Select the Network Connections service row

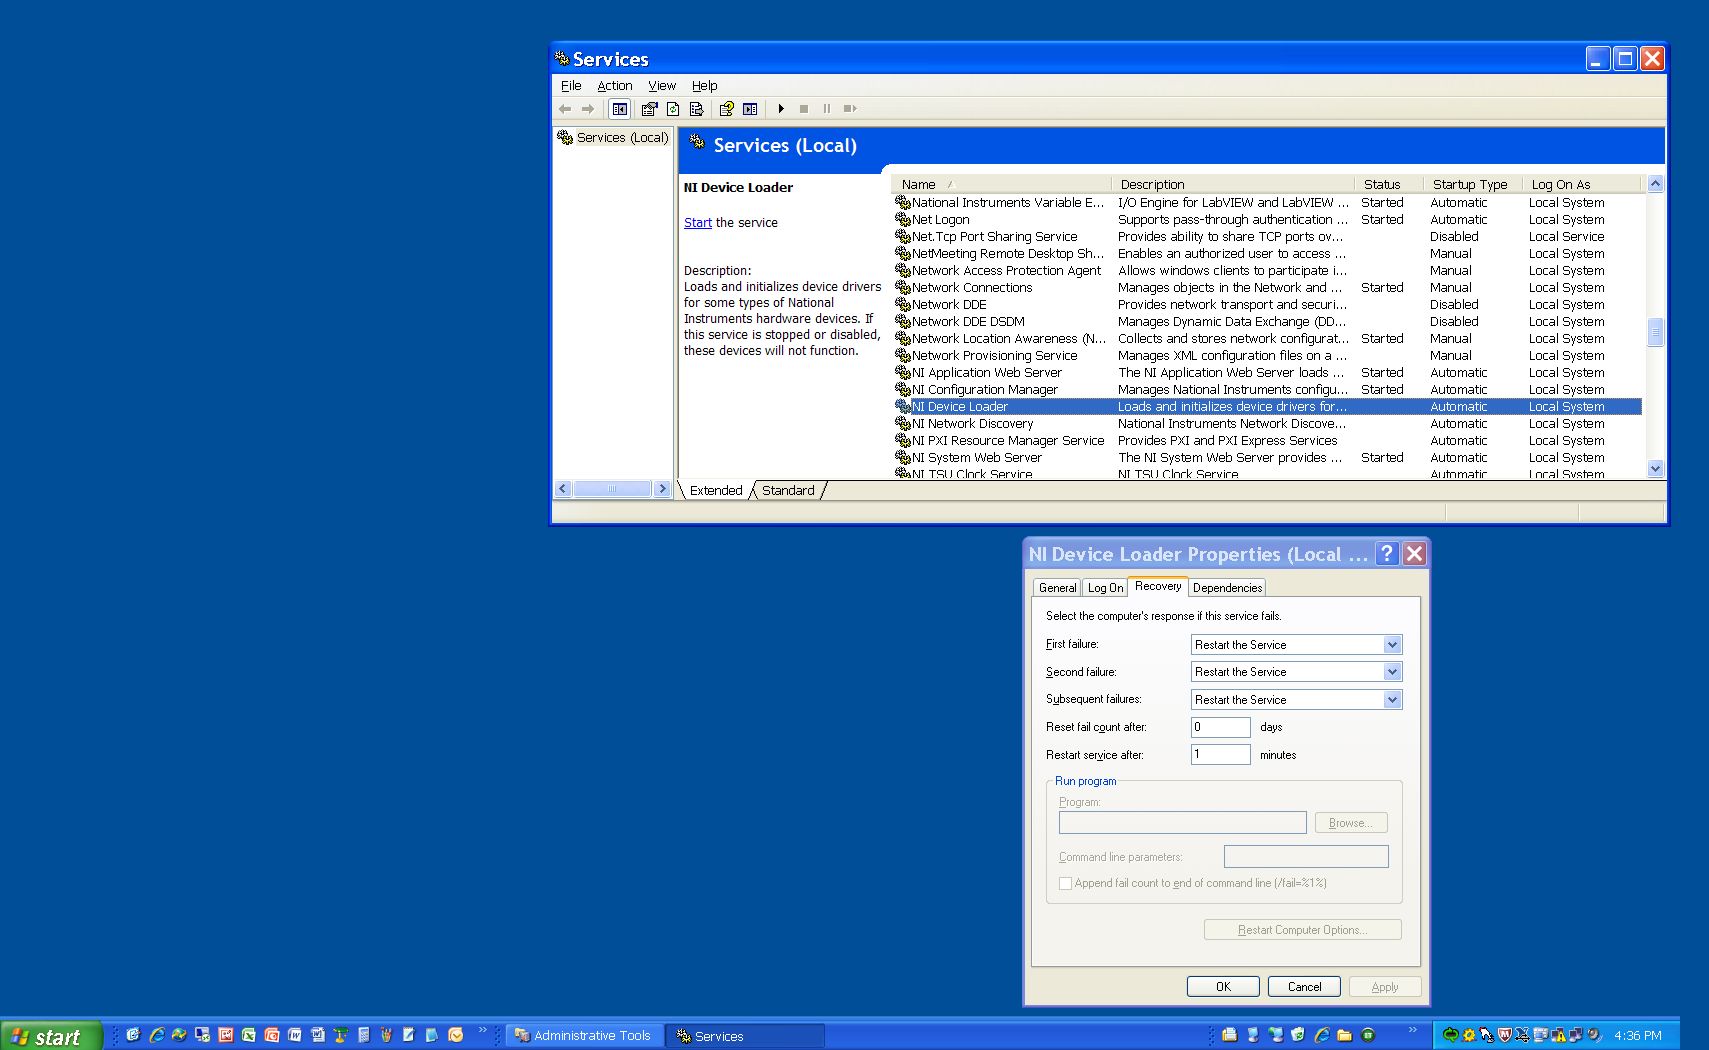[1267, 288]
